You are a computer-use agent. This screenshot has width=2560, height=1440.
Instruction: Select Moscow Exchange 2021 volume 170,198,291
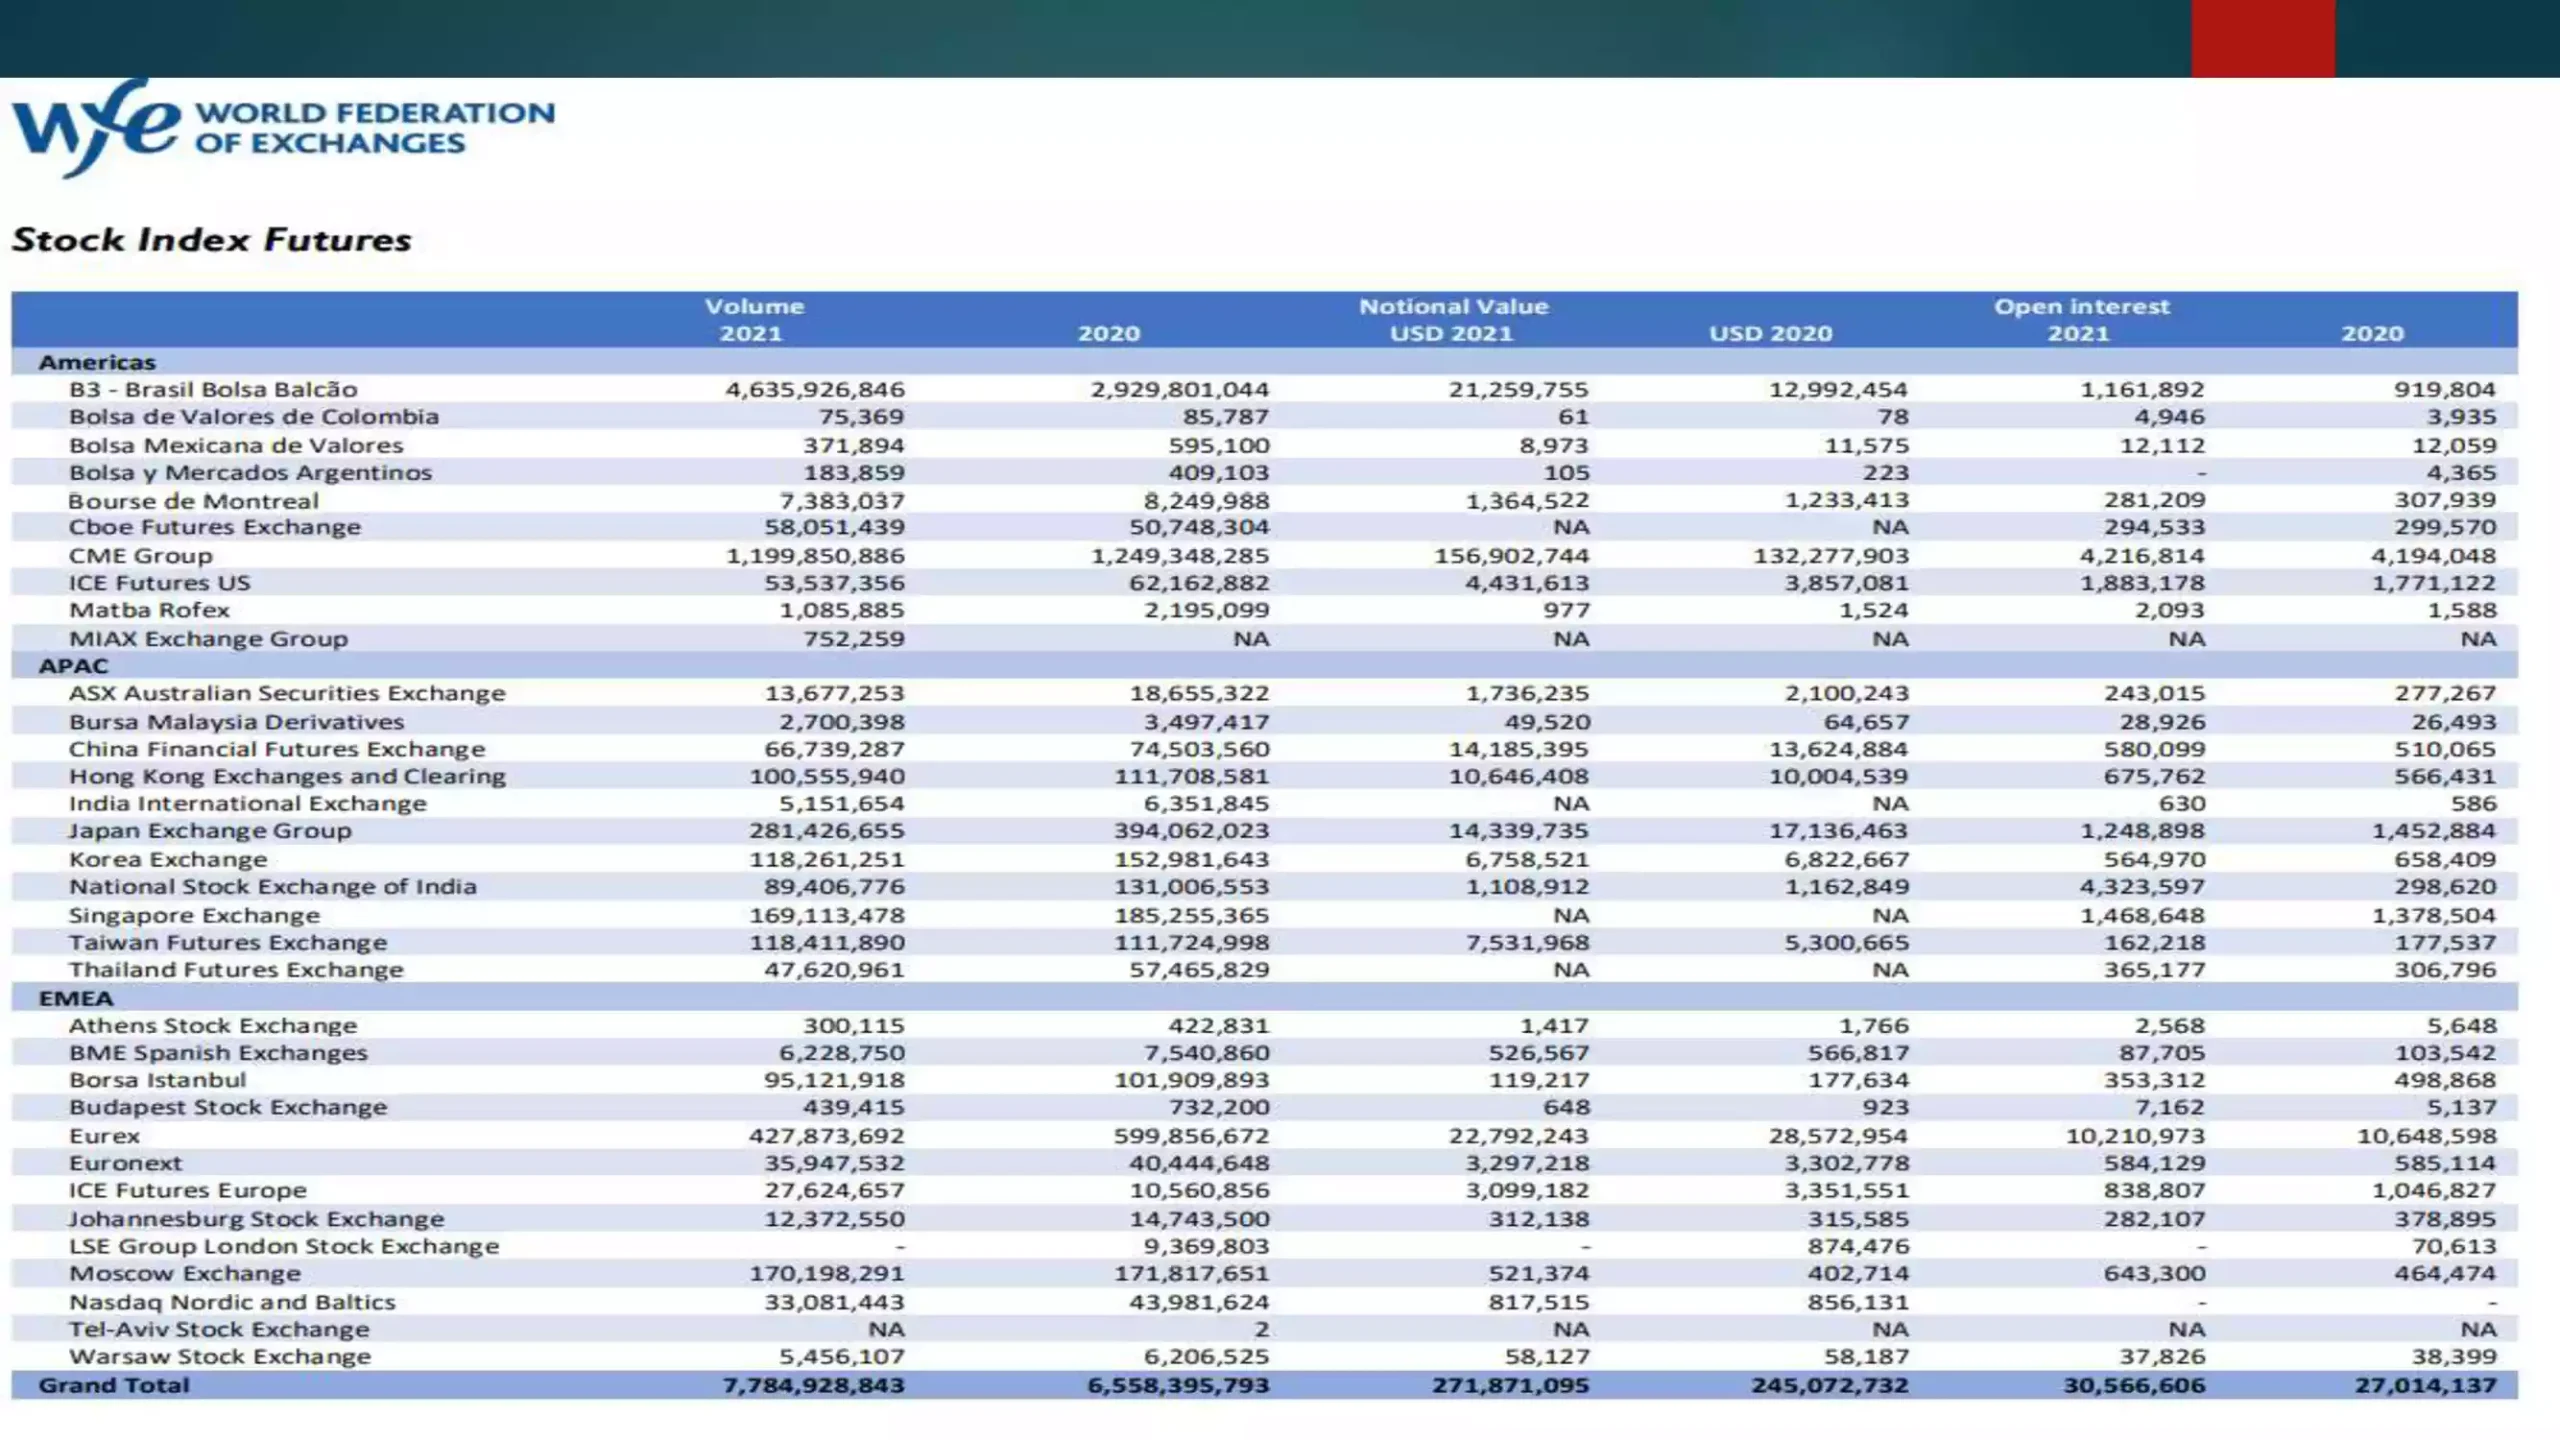pos(827,1273)
